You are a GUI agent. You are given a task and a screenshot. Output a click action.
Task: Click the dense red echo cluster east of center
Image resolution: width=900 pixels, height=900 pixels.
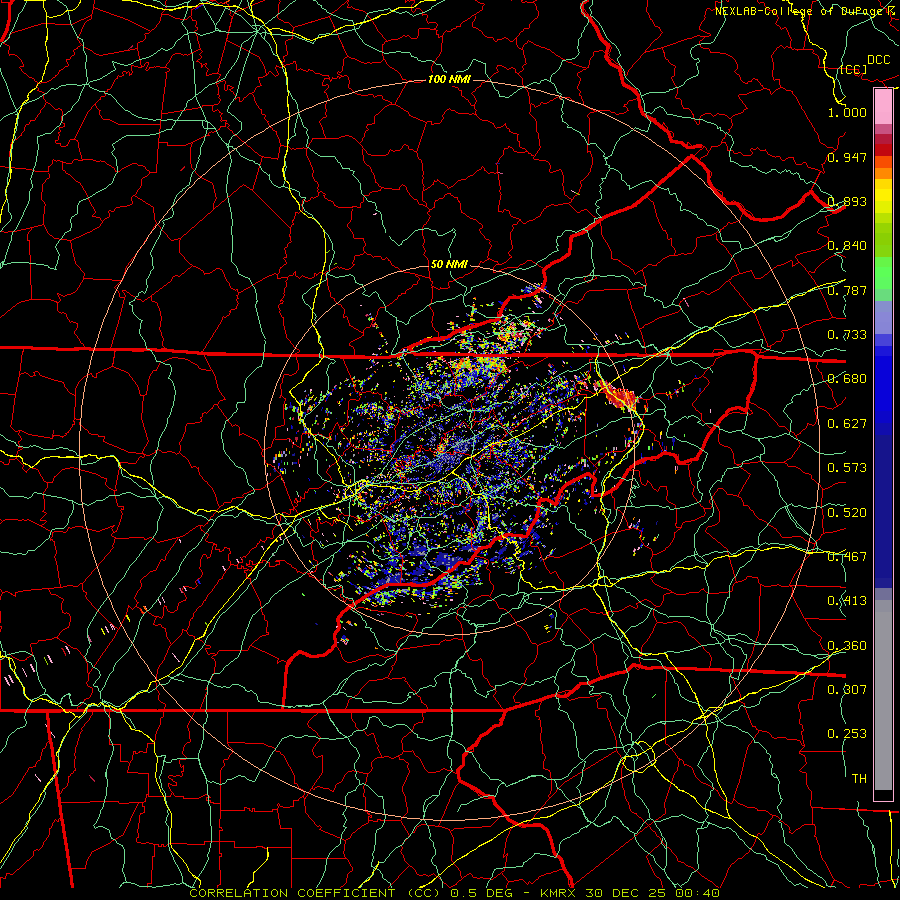[618, 396]
